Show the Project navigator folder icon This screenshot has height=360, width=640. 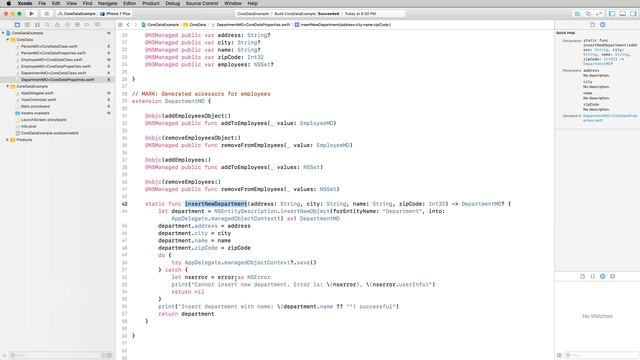(x=17, y=25)
